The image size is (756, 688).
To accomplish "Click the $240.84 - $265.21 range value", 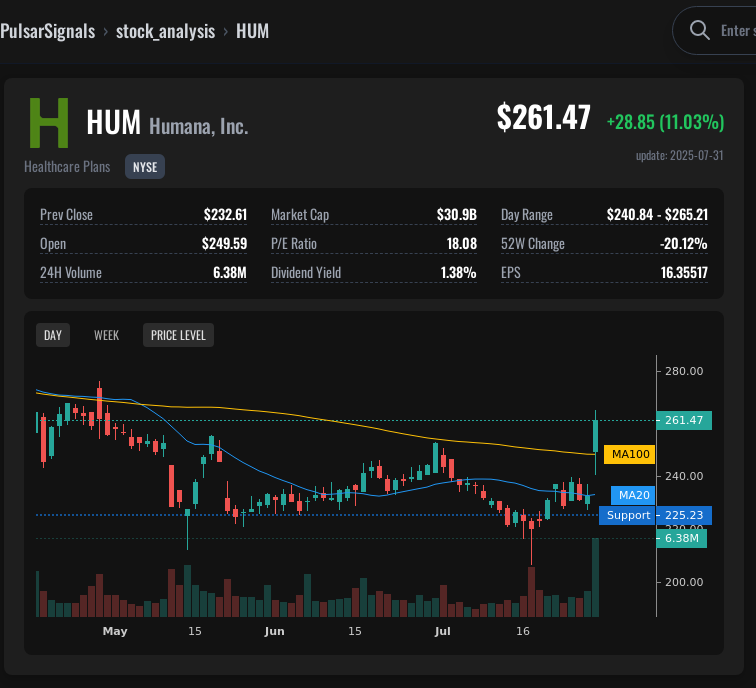I will point(657,215).
